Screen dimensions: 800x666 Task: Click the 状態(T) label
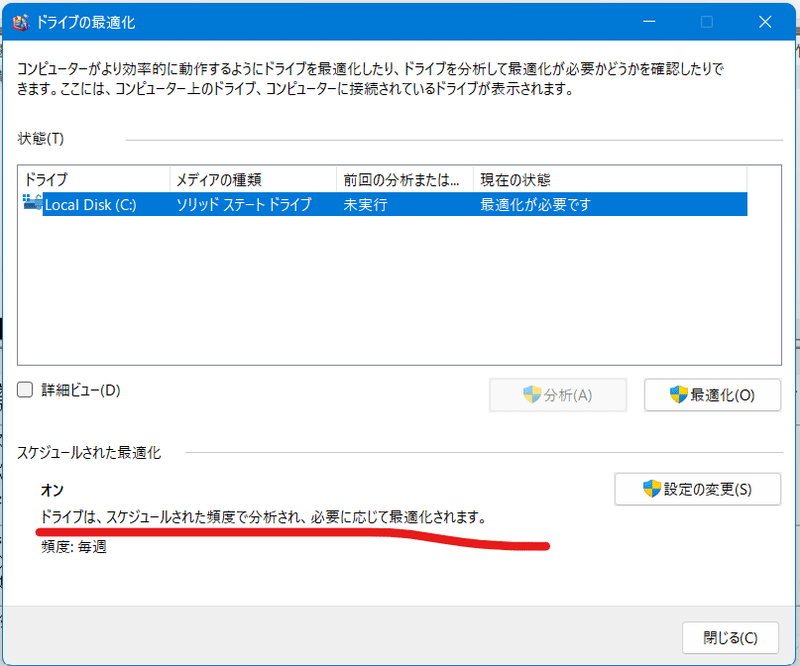point(41,138)
